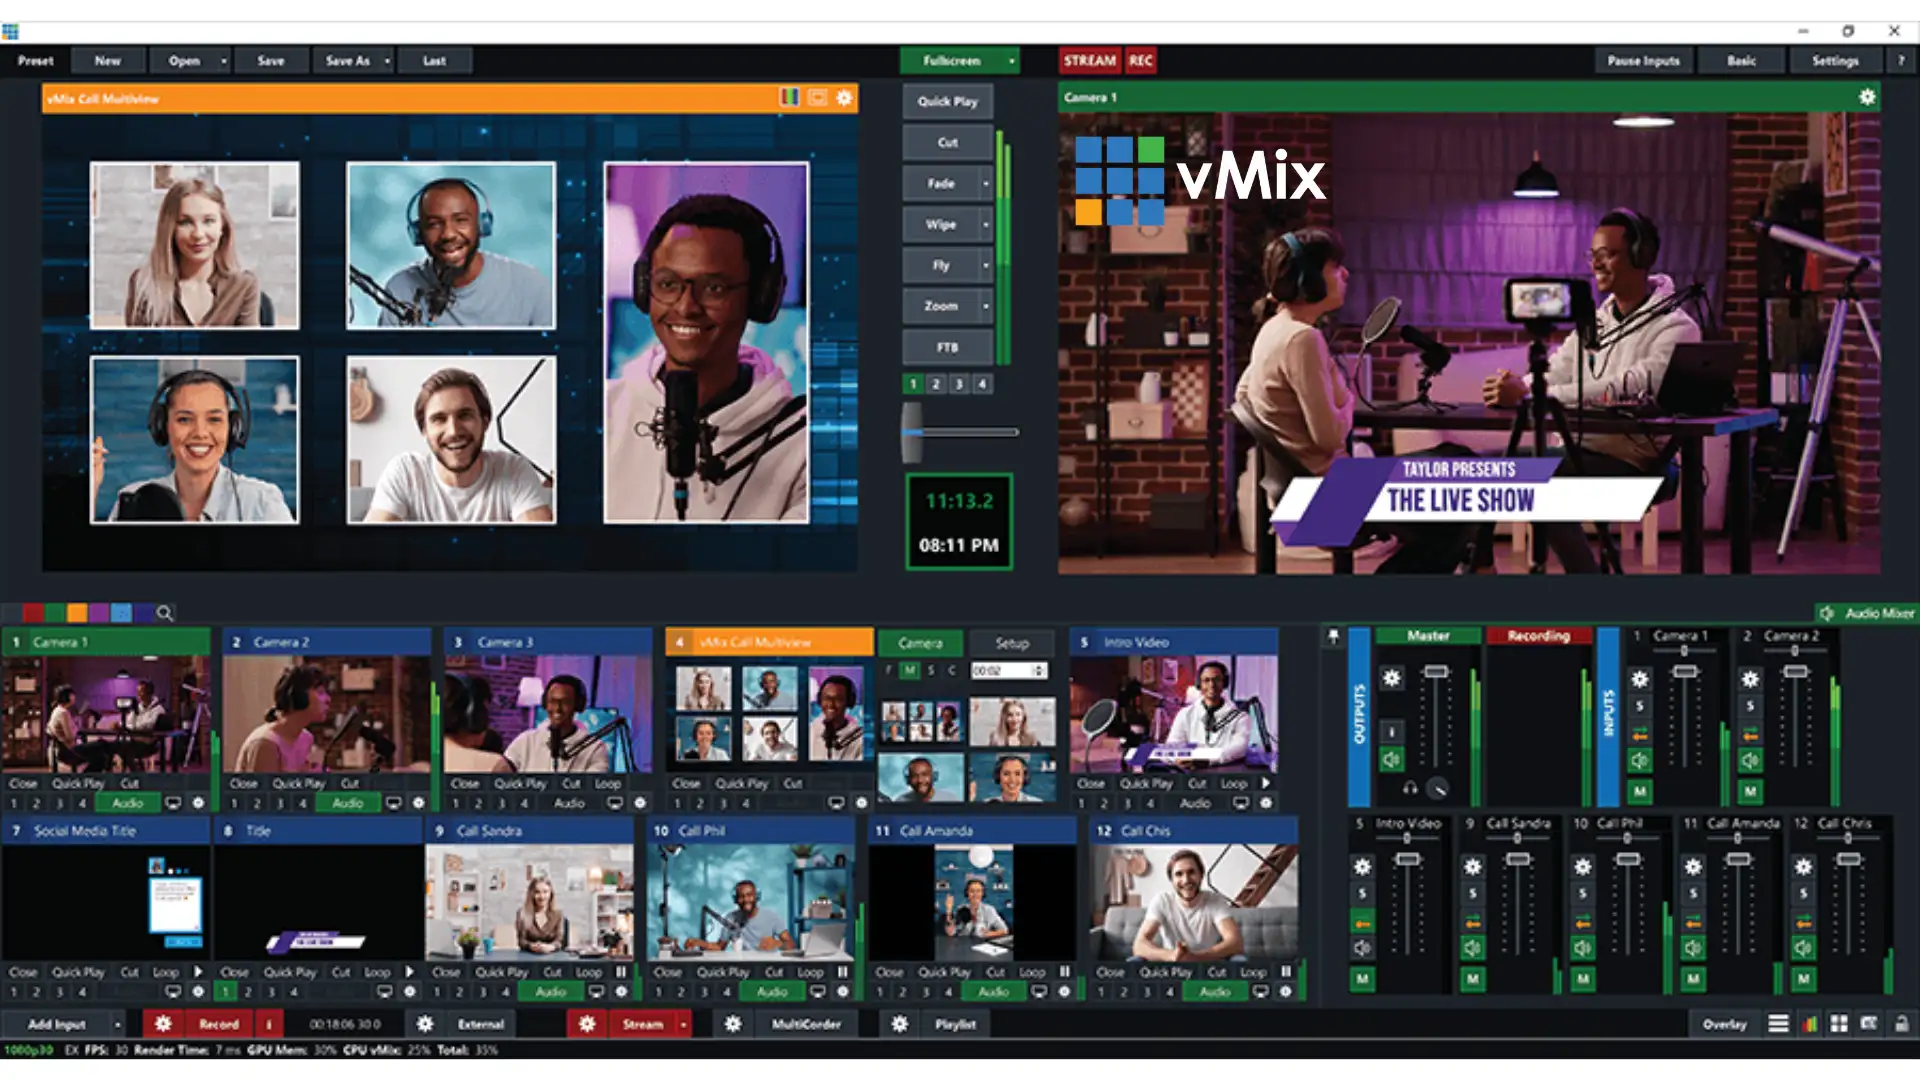Open MultiCorder settings gear
Image resolution: width=1920 pixels, height=1080 pixels.
click(x=733, y=1024)
